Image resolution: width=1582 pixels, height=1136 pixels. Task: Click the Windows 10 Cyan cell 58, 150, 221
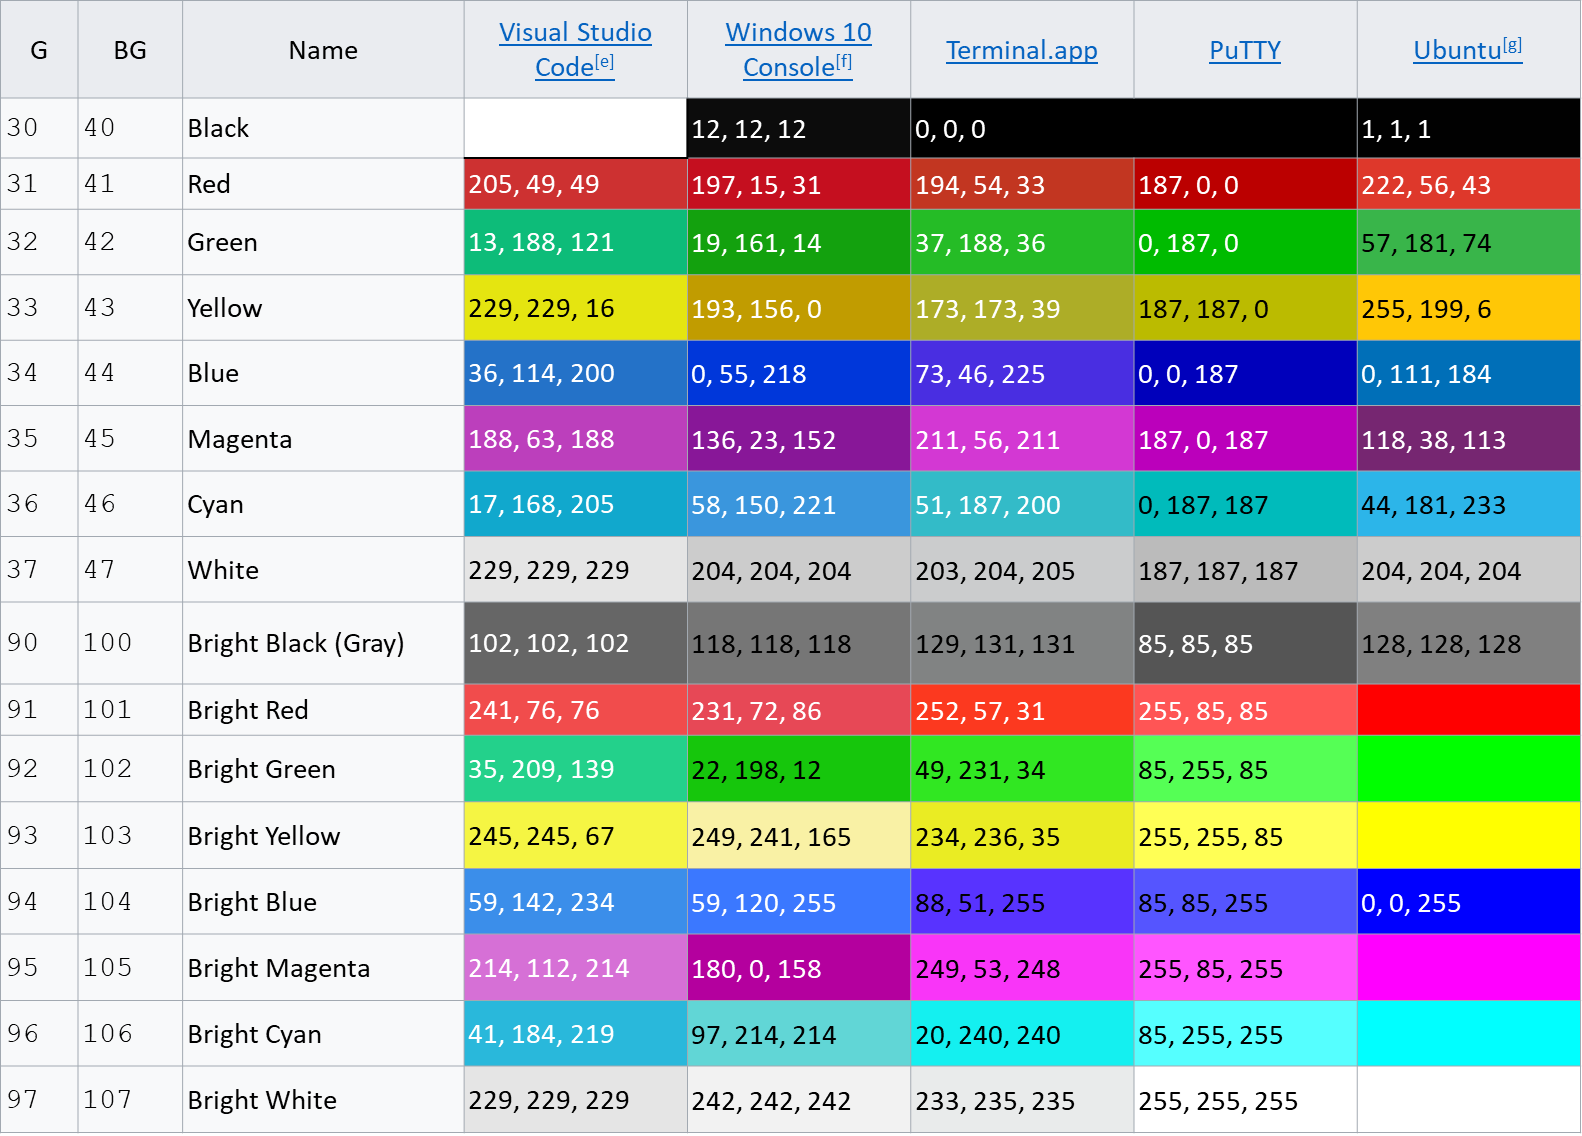(799, 504)
